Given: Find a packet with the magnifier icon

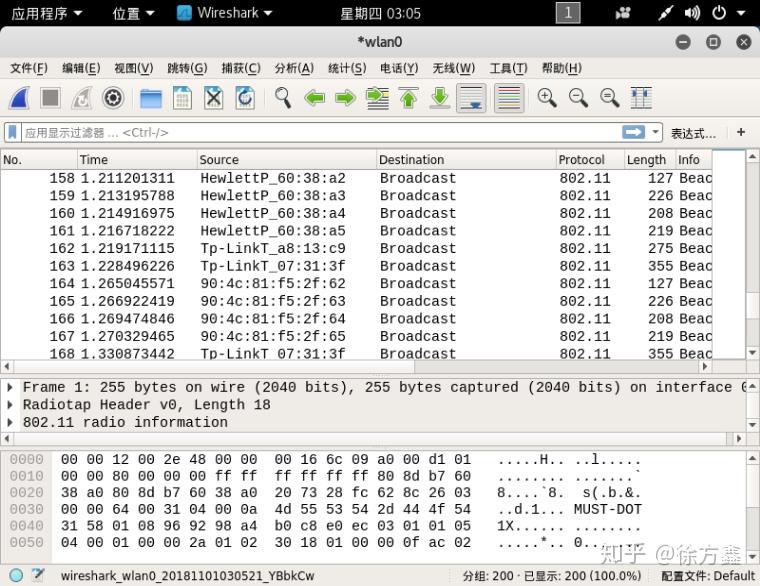Looking at the screenshot, I should tap(283, 98).
